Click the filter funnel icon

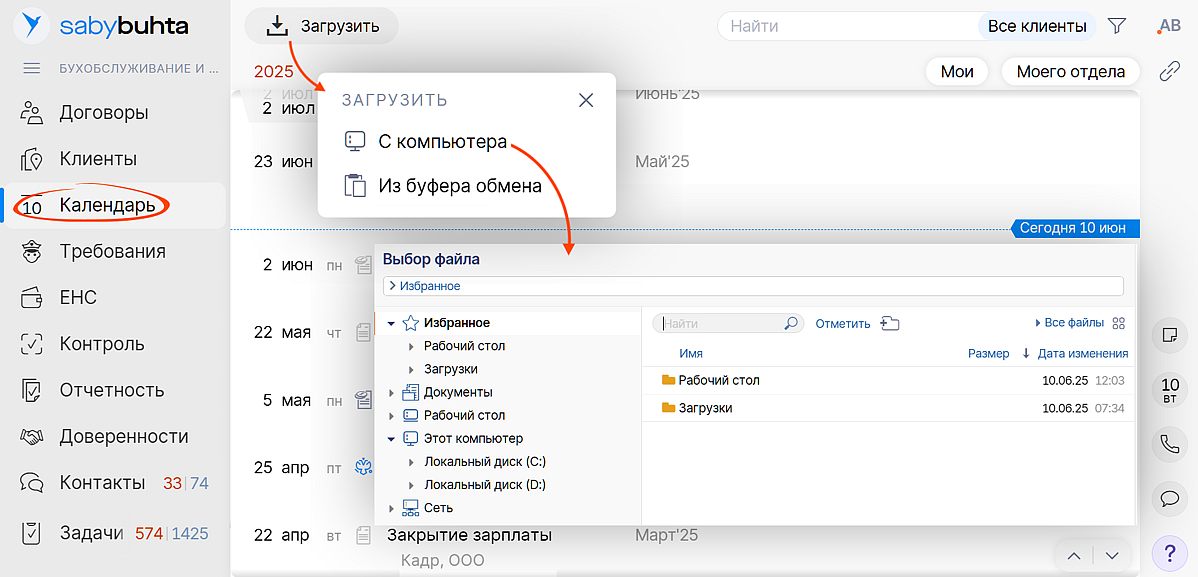click(1117, 26)
